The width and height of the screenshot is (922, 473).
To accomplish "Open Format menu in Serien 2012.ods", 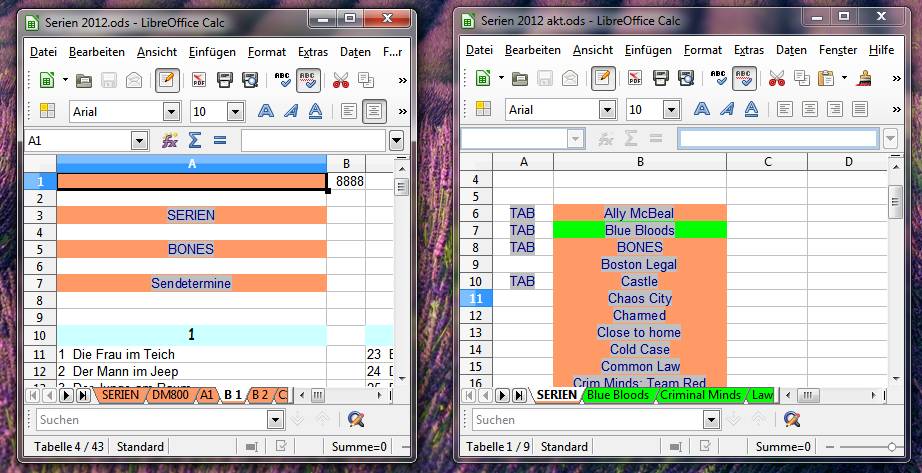I will click(266, 52).
